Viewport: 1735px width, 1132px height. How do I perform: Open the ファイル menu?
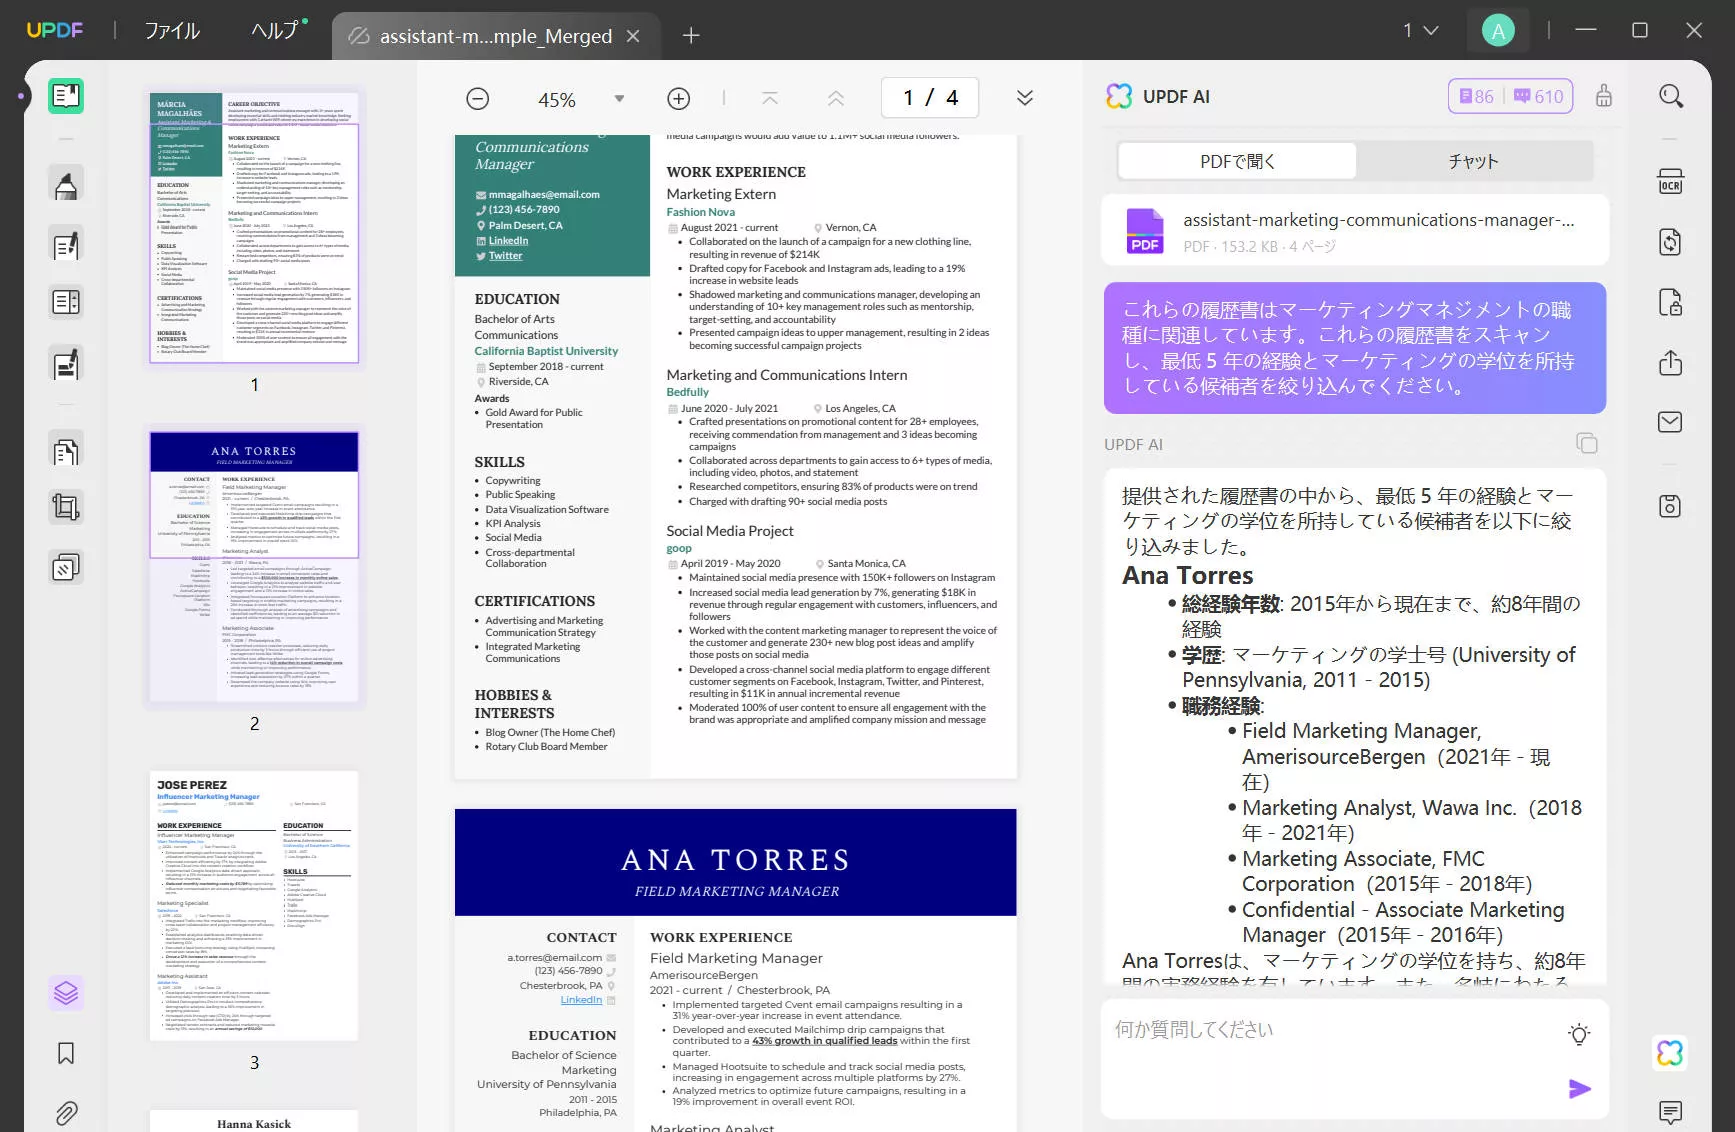click(x=172, y=30)
